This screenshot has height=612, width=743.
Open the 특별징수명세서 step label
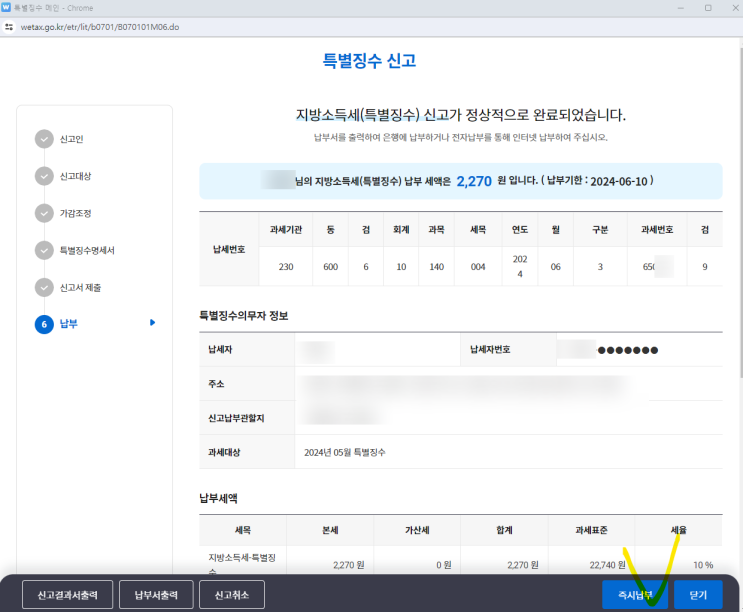(87, 250)
